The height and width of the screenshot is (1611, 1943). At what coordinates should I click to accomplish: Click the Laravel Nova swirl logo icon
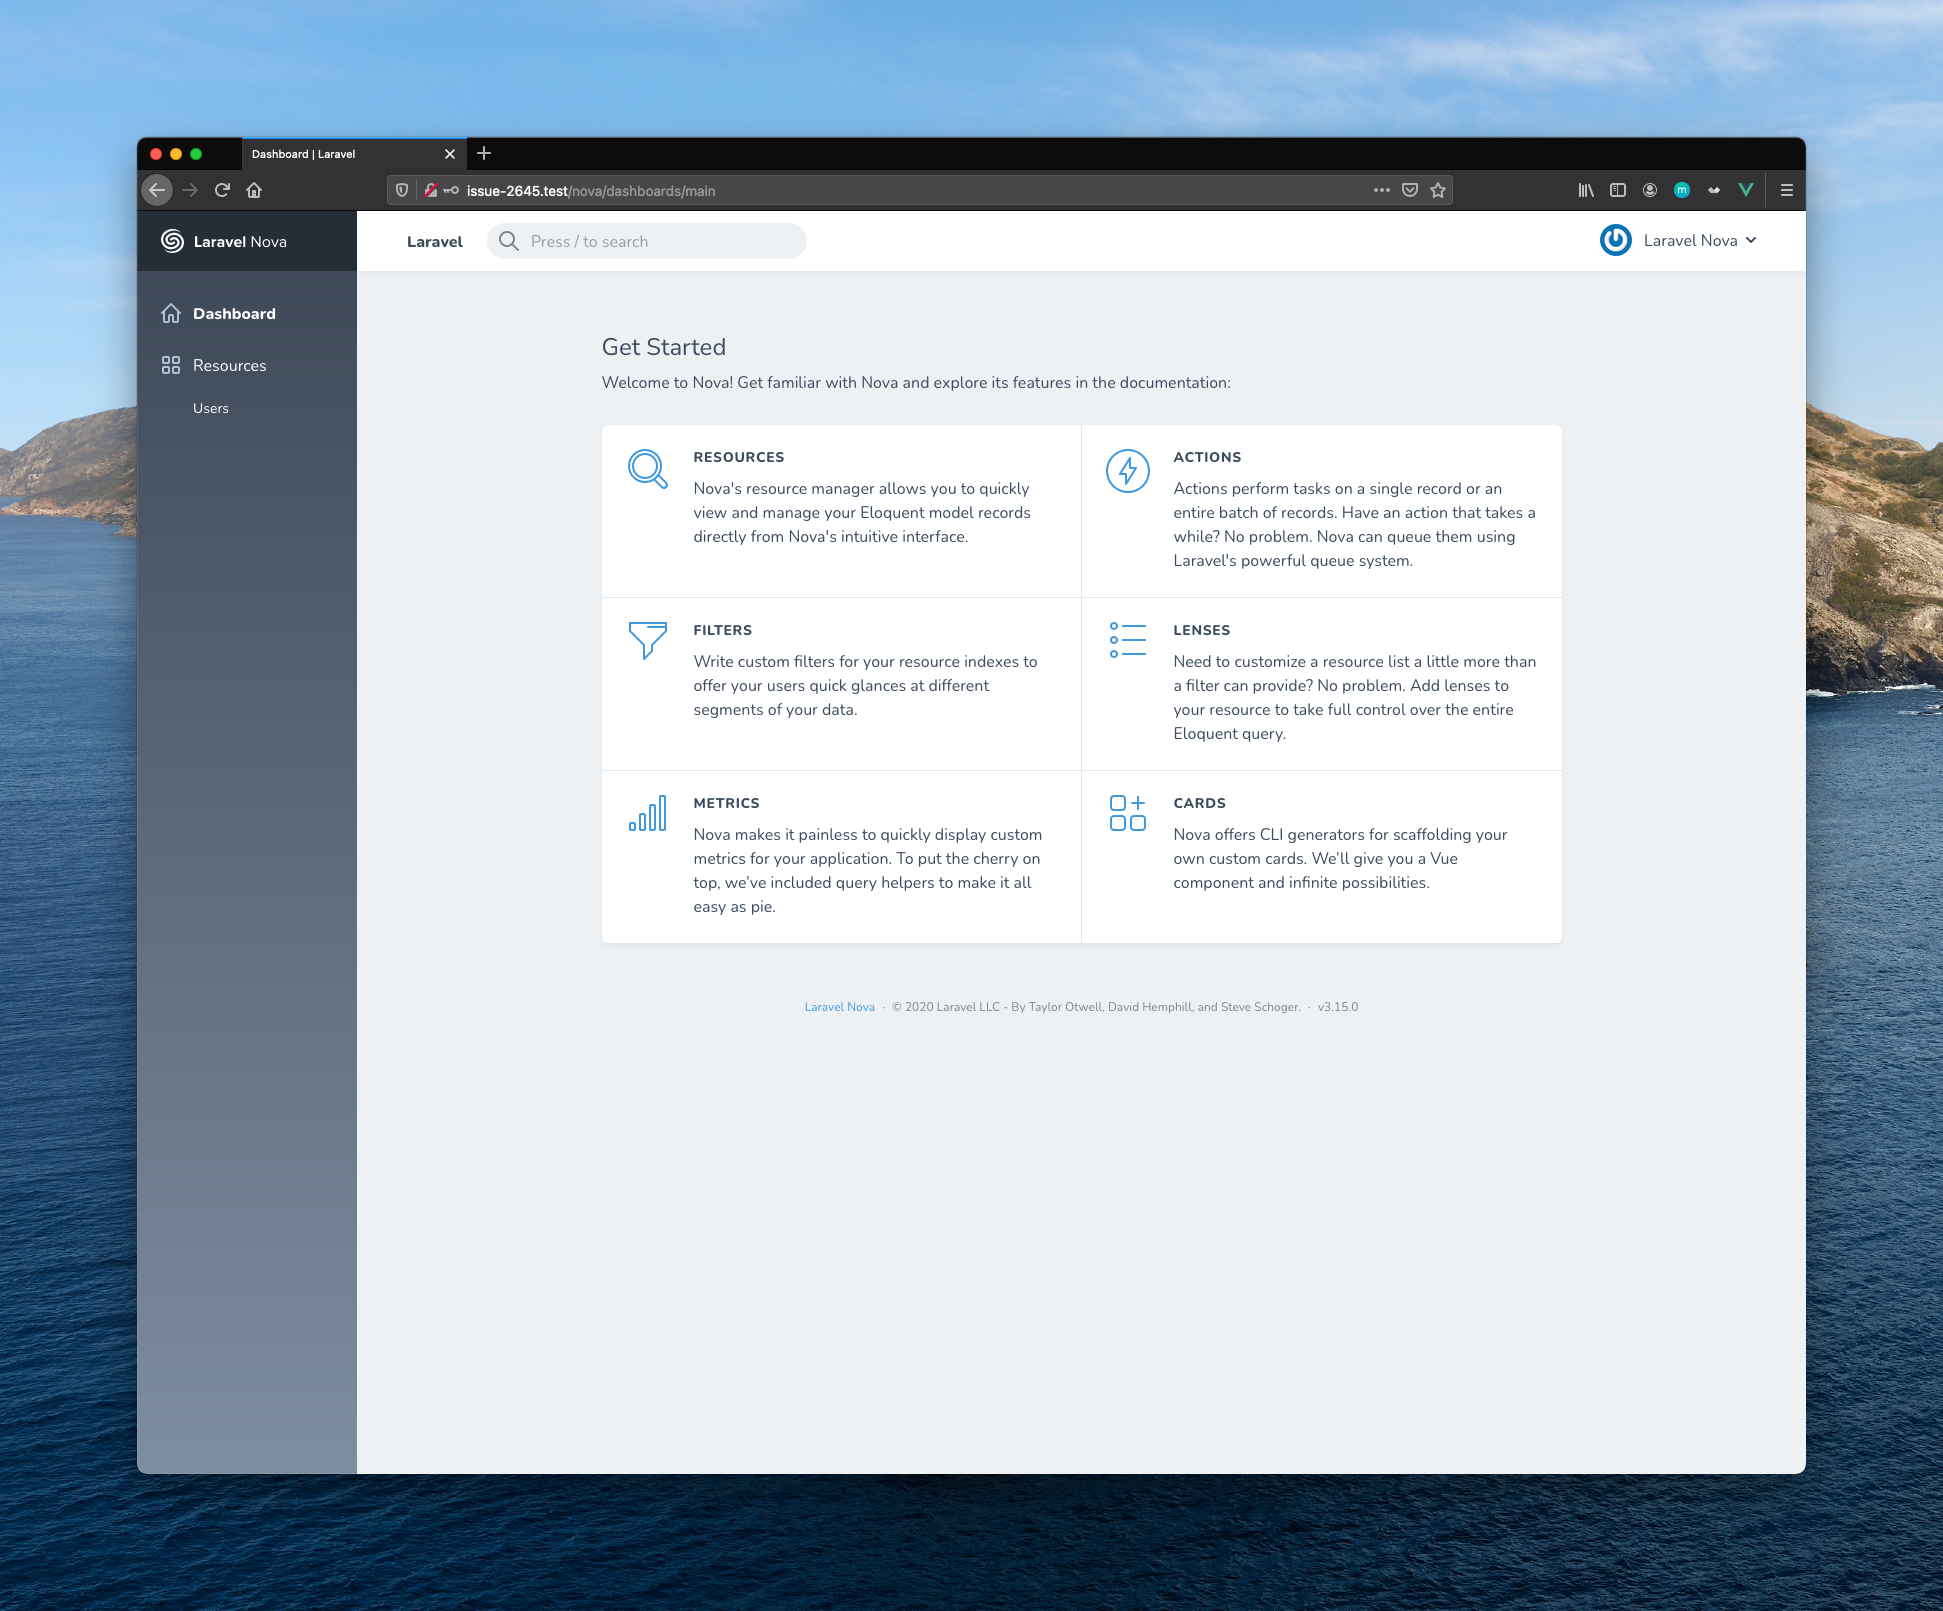pyautogui.click(x=171, y=241)
